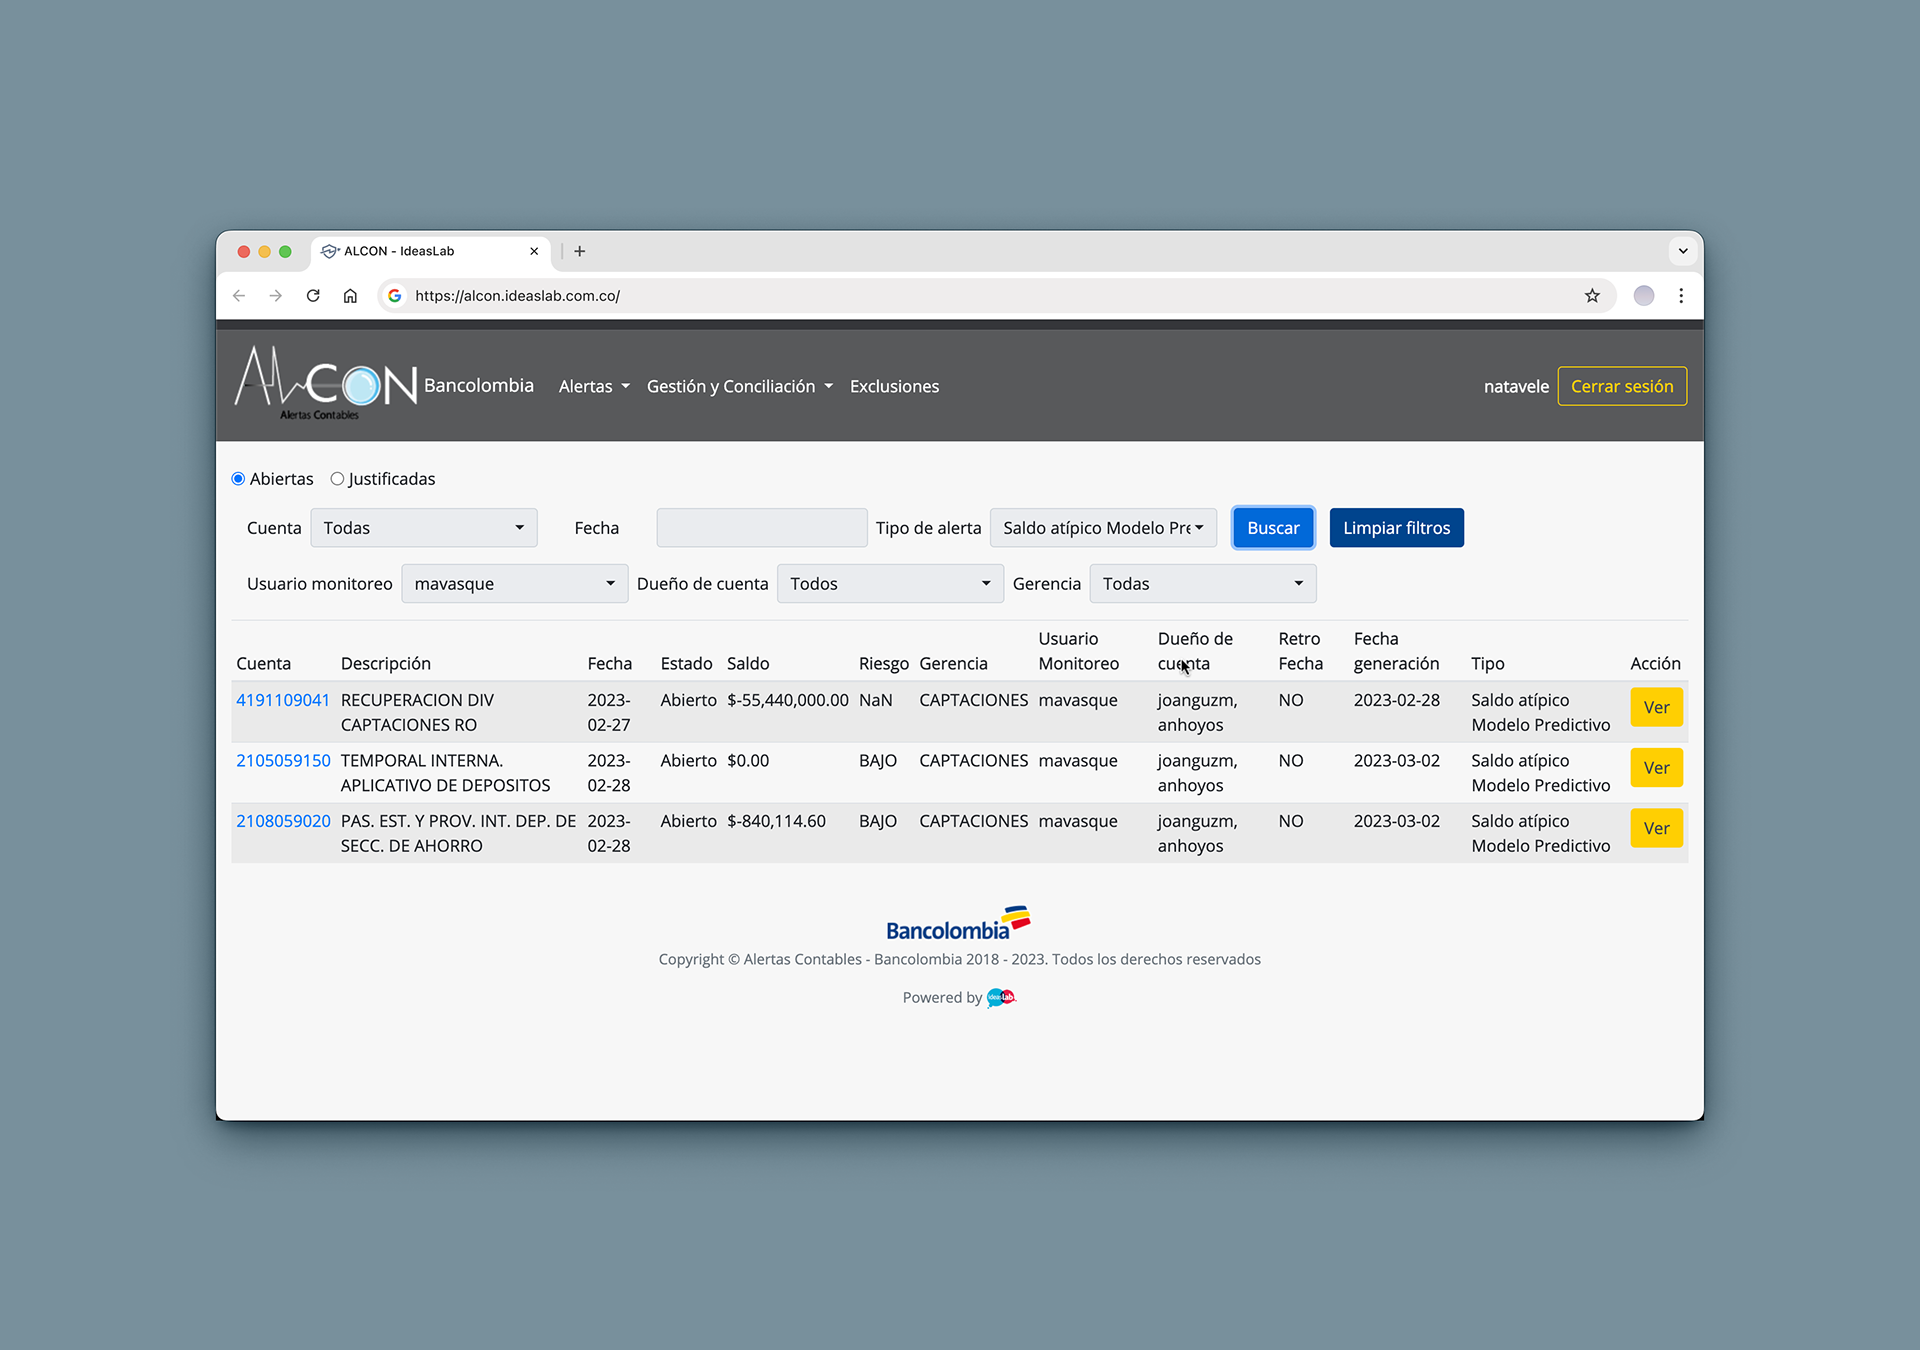Open the Chrome three-dot menu
Screen dimensions: 1920x1350
pyautogui.click(x=1681, y=296)
